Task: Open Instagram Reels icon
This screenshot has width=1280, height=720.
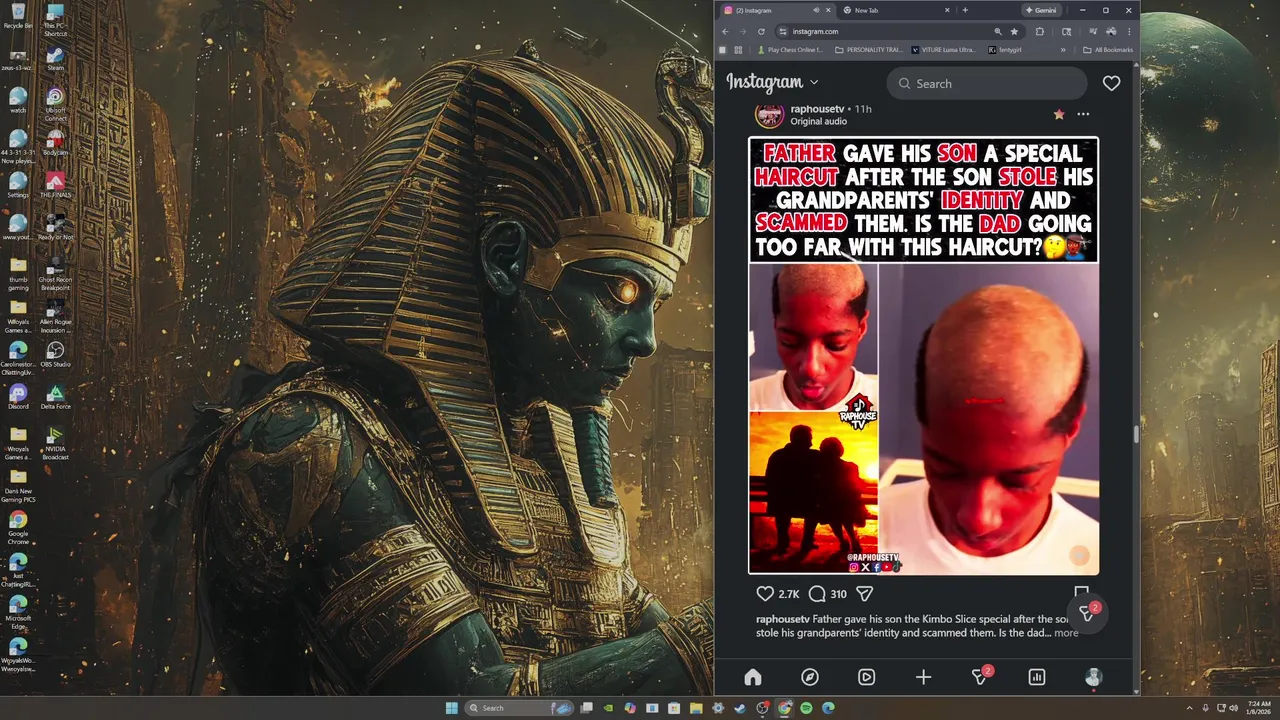Action: tap(866, 677)
